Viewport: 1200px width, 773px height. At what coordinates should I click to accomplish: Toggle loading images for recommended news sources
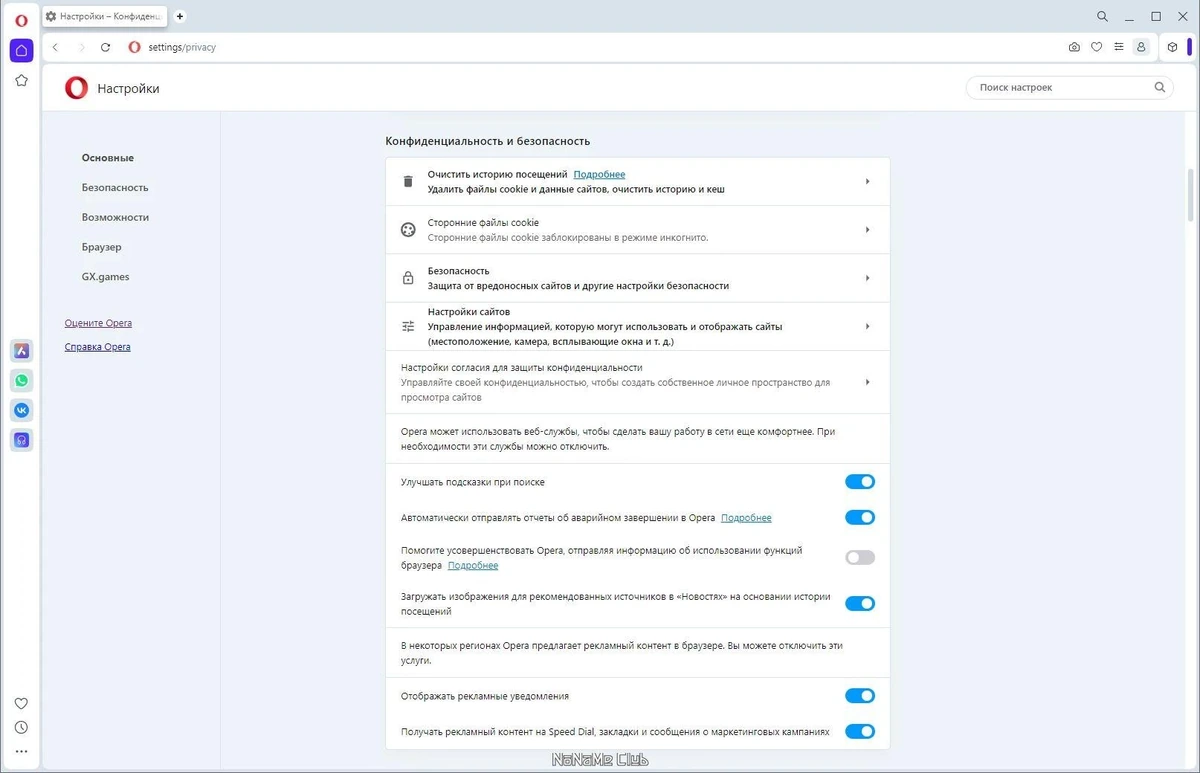click(x=860, y=603)
